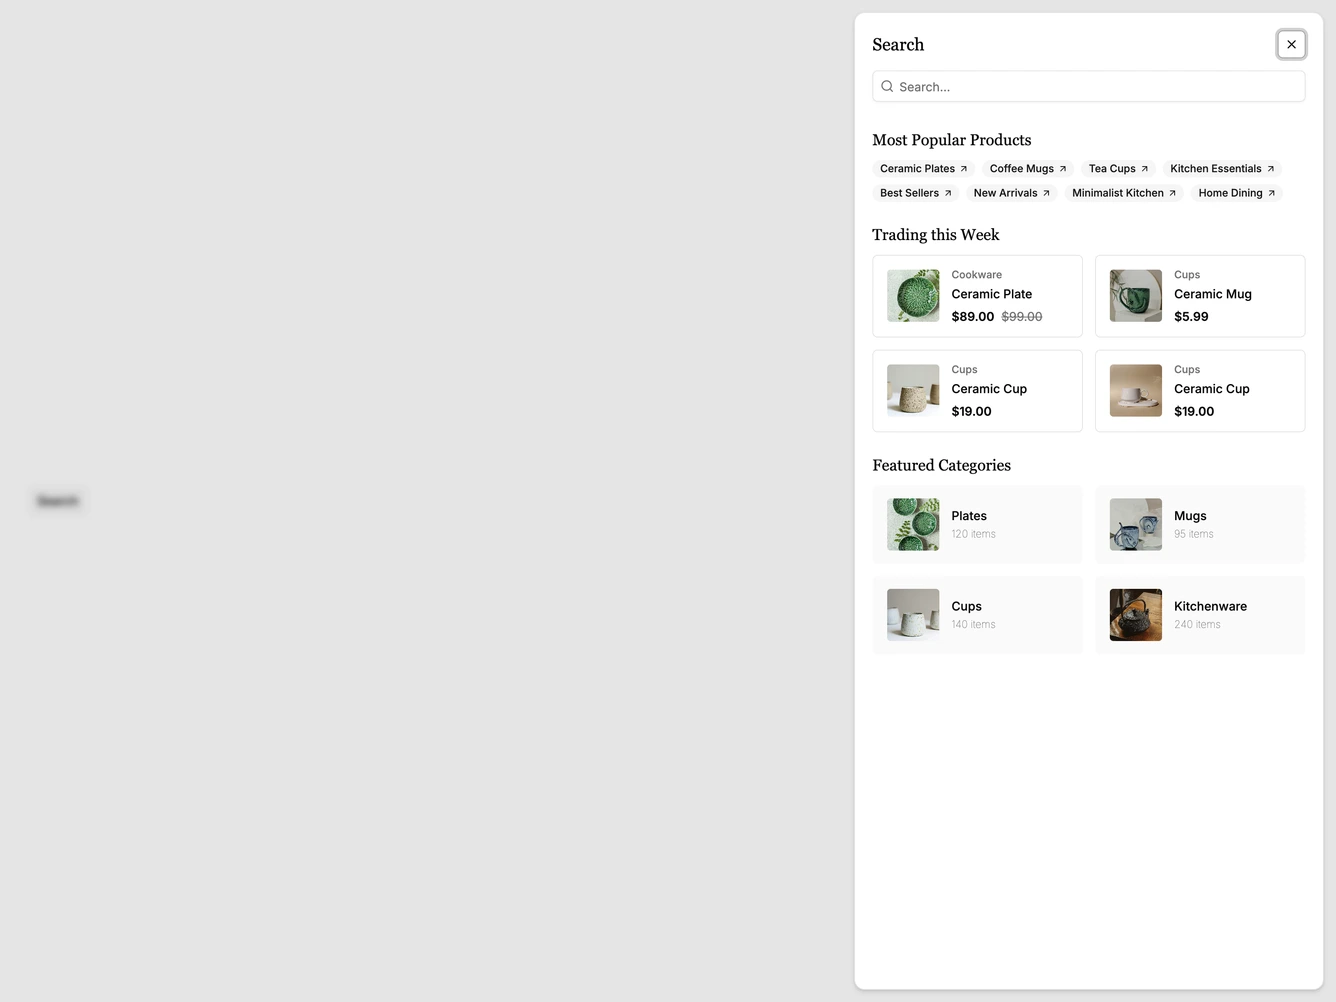Click arrow icon on Best Sellers tag
Viewport: 1336px width, 1002px height.
pyautogui.click(x=948, y=193)
